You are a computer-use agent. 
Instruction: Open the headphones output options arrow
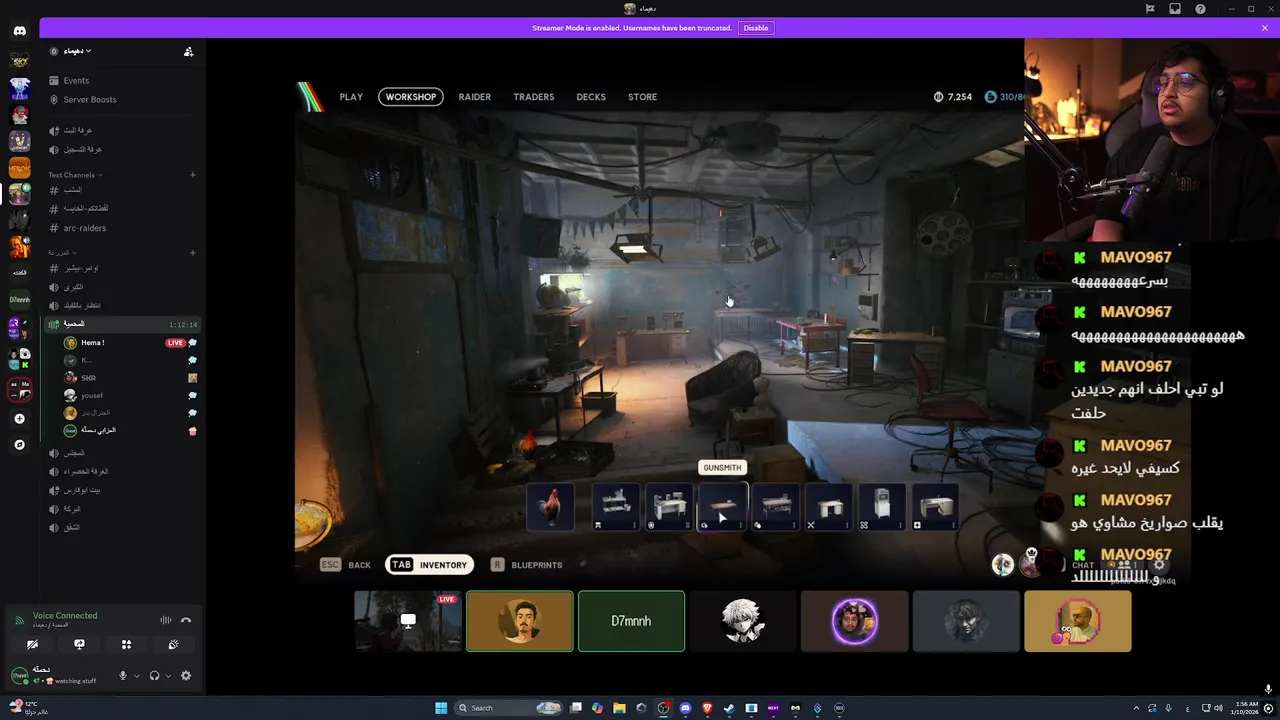[x=167, y=676]
